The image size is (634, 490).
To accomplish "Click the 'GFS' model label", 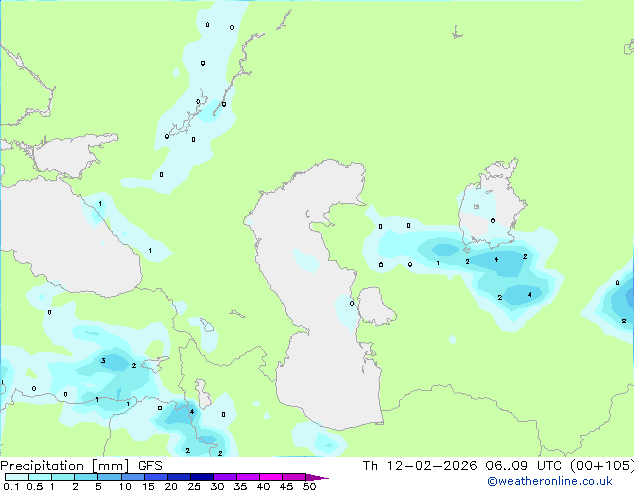I will point(150,466).
